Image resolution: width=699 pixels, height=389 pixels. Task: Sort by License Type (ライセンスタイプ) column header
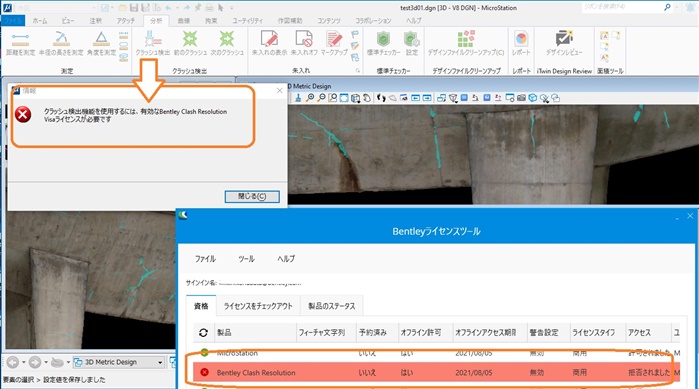tap(598, 332)
